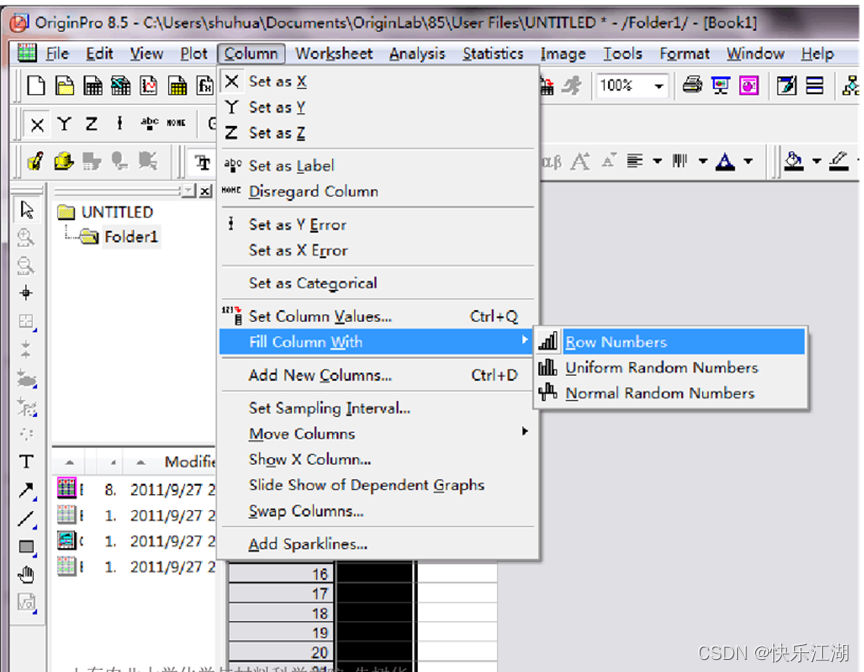This screenshot has height=672, width=864.
Task: Expand the Move Columns submenu
Action: [x=375, y=433]
